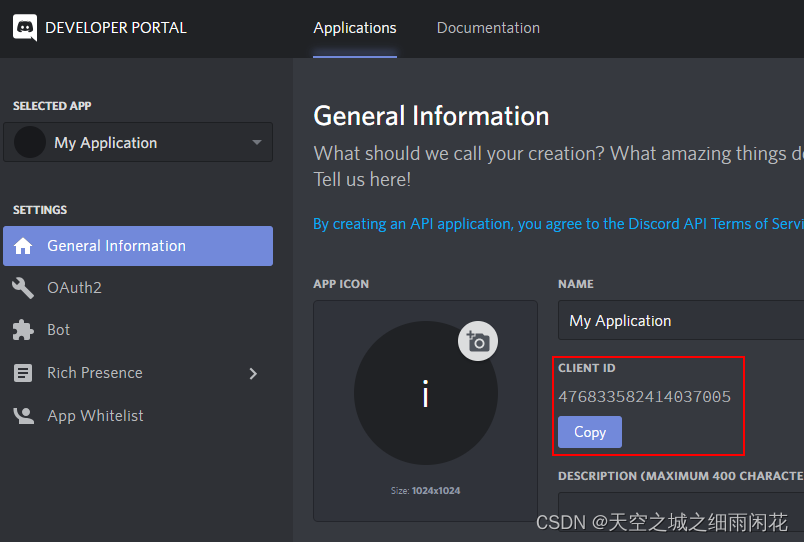Image resolution: width=804 pixels, height=542 pixels.
Task: Click the App Whitelist person-phone icon
Action: [23, 416]
